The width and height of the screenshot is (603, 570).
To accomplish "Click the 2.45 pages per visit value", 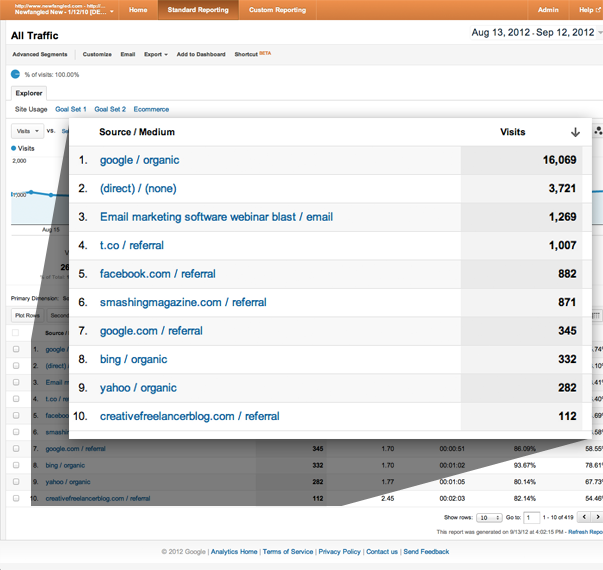I will click(x=388, y=498).
